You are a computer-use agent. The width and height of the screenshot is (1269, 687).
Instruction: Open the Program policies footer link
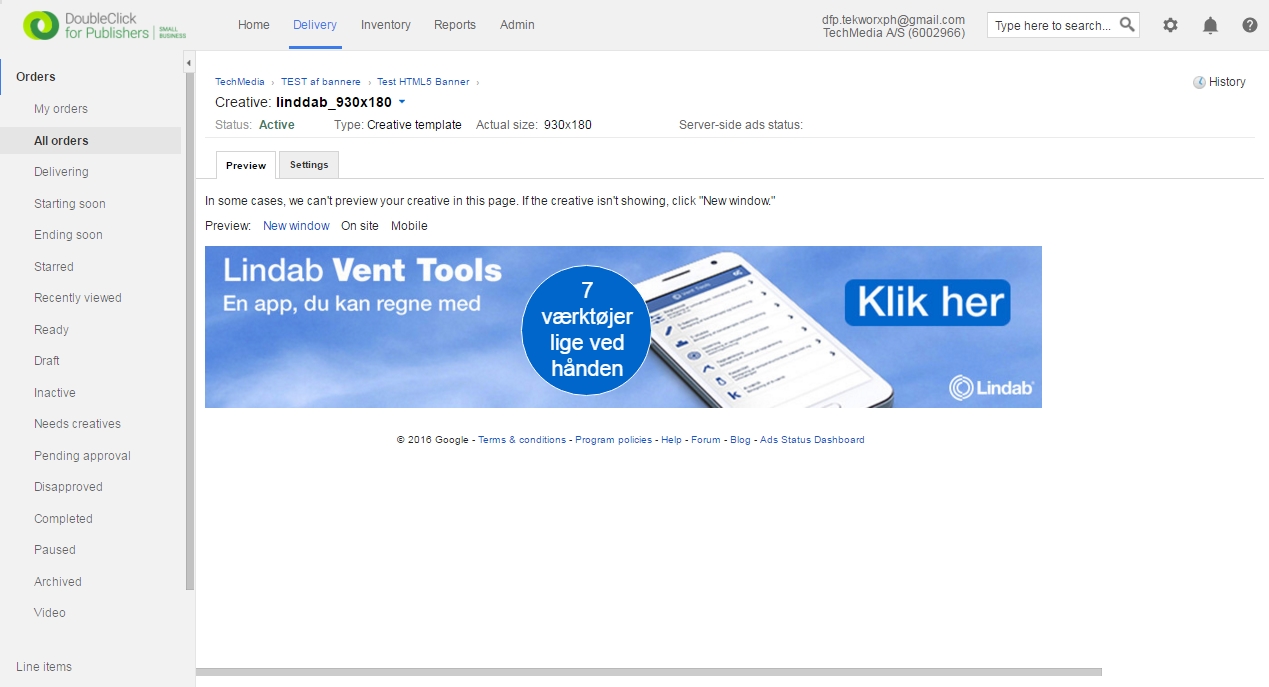(613, 440)
